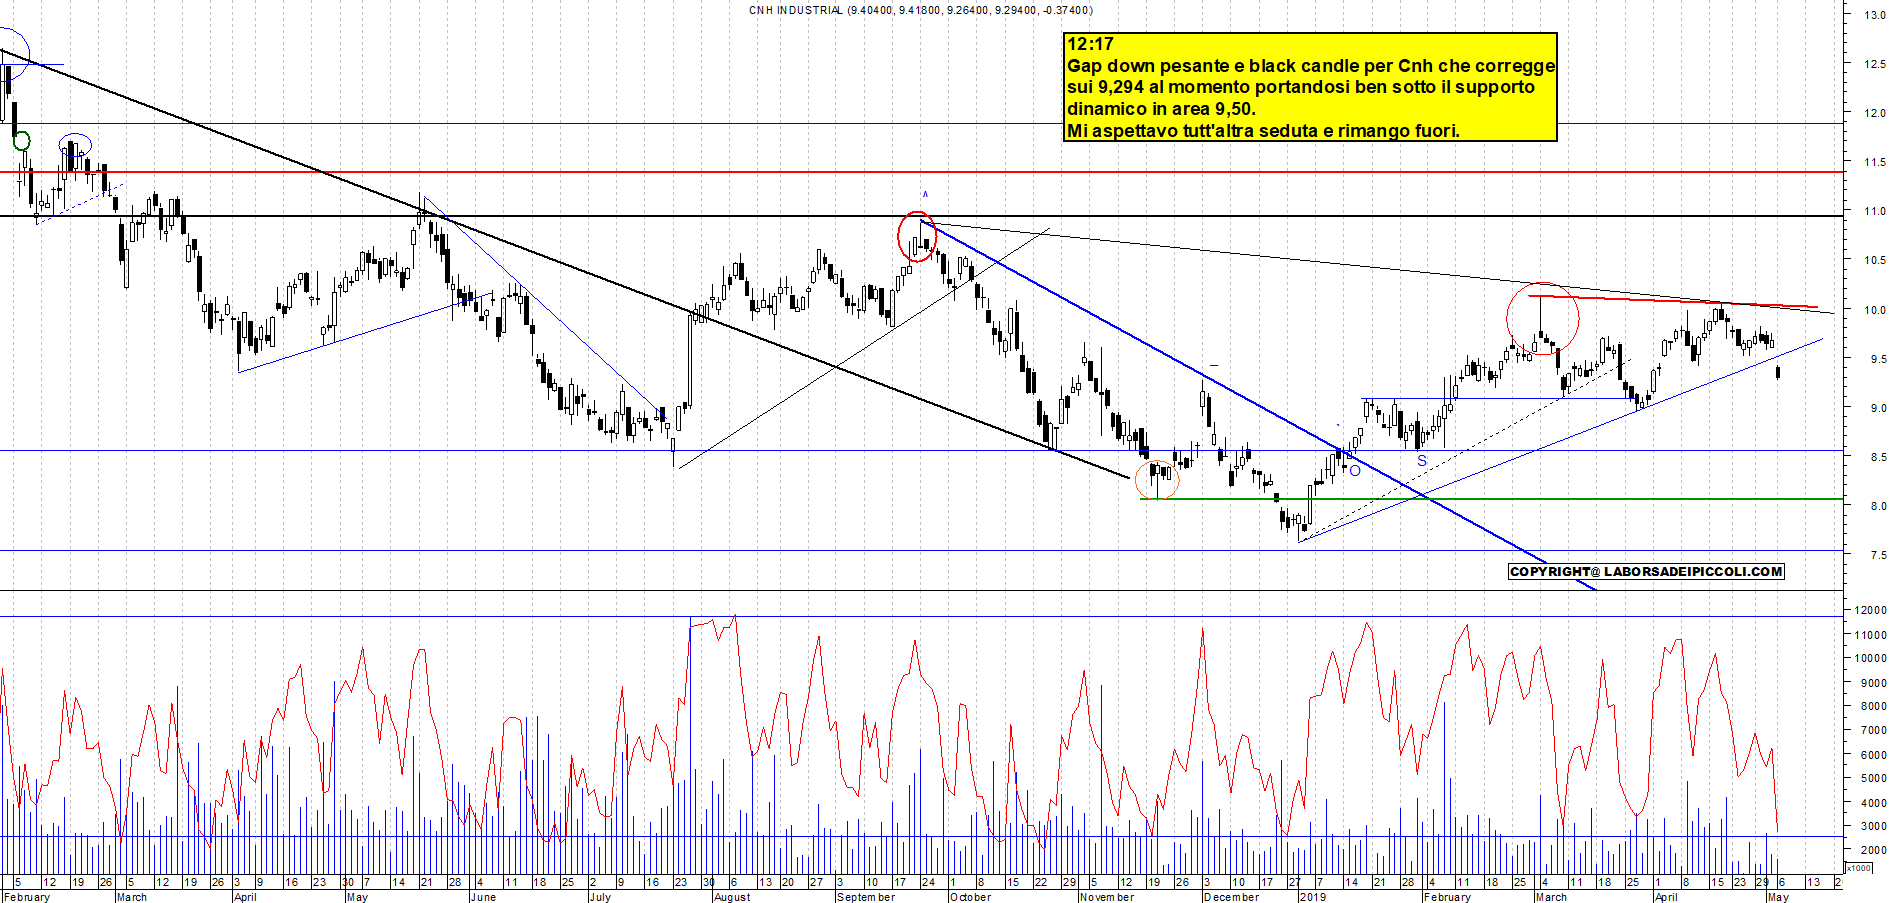1890x903 pixels.
Task: Click the small green circle near February candles
Action: click(21, 141)
